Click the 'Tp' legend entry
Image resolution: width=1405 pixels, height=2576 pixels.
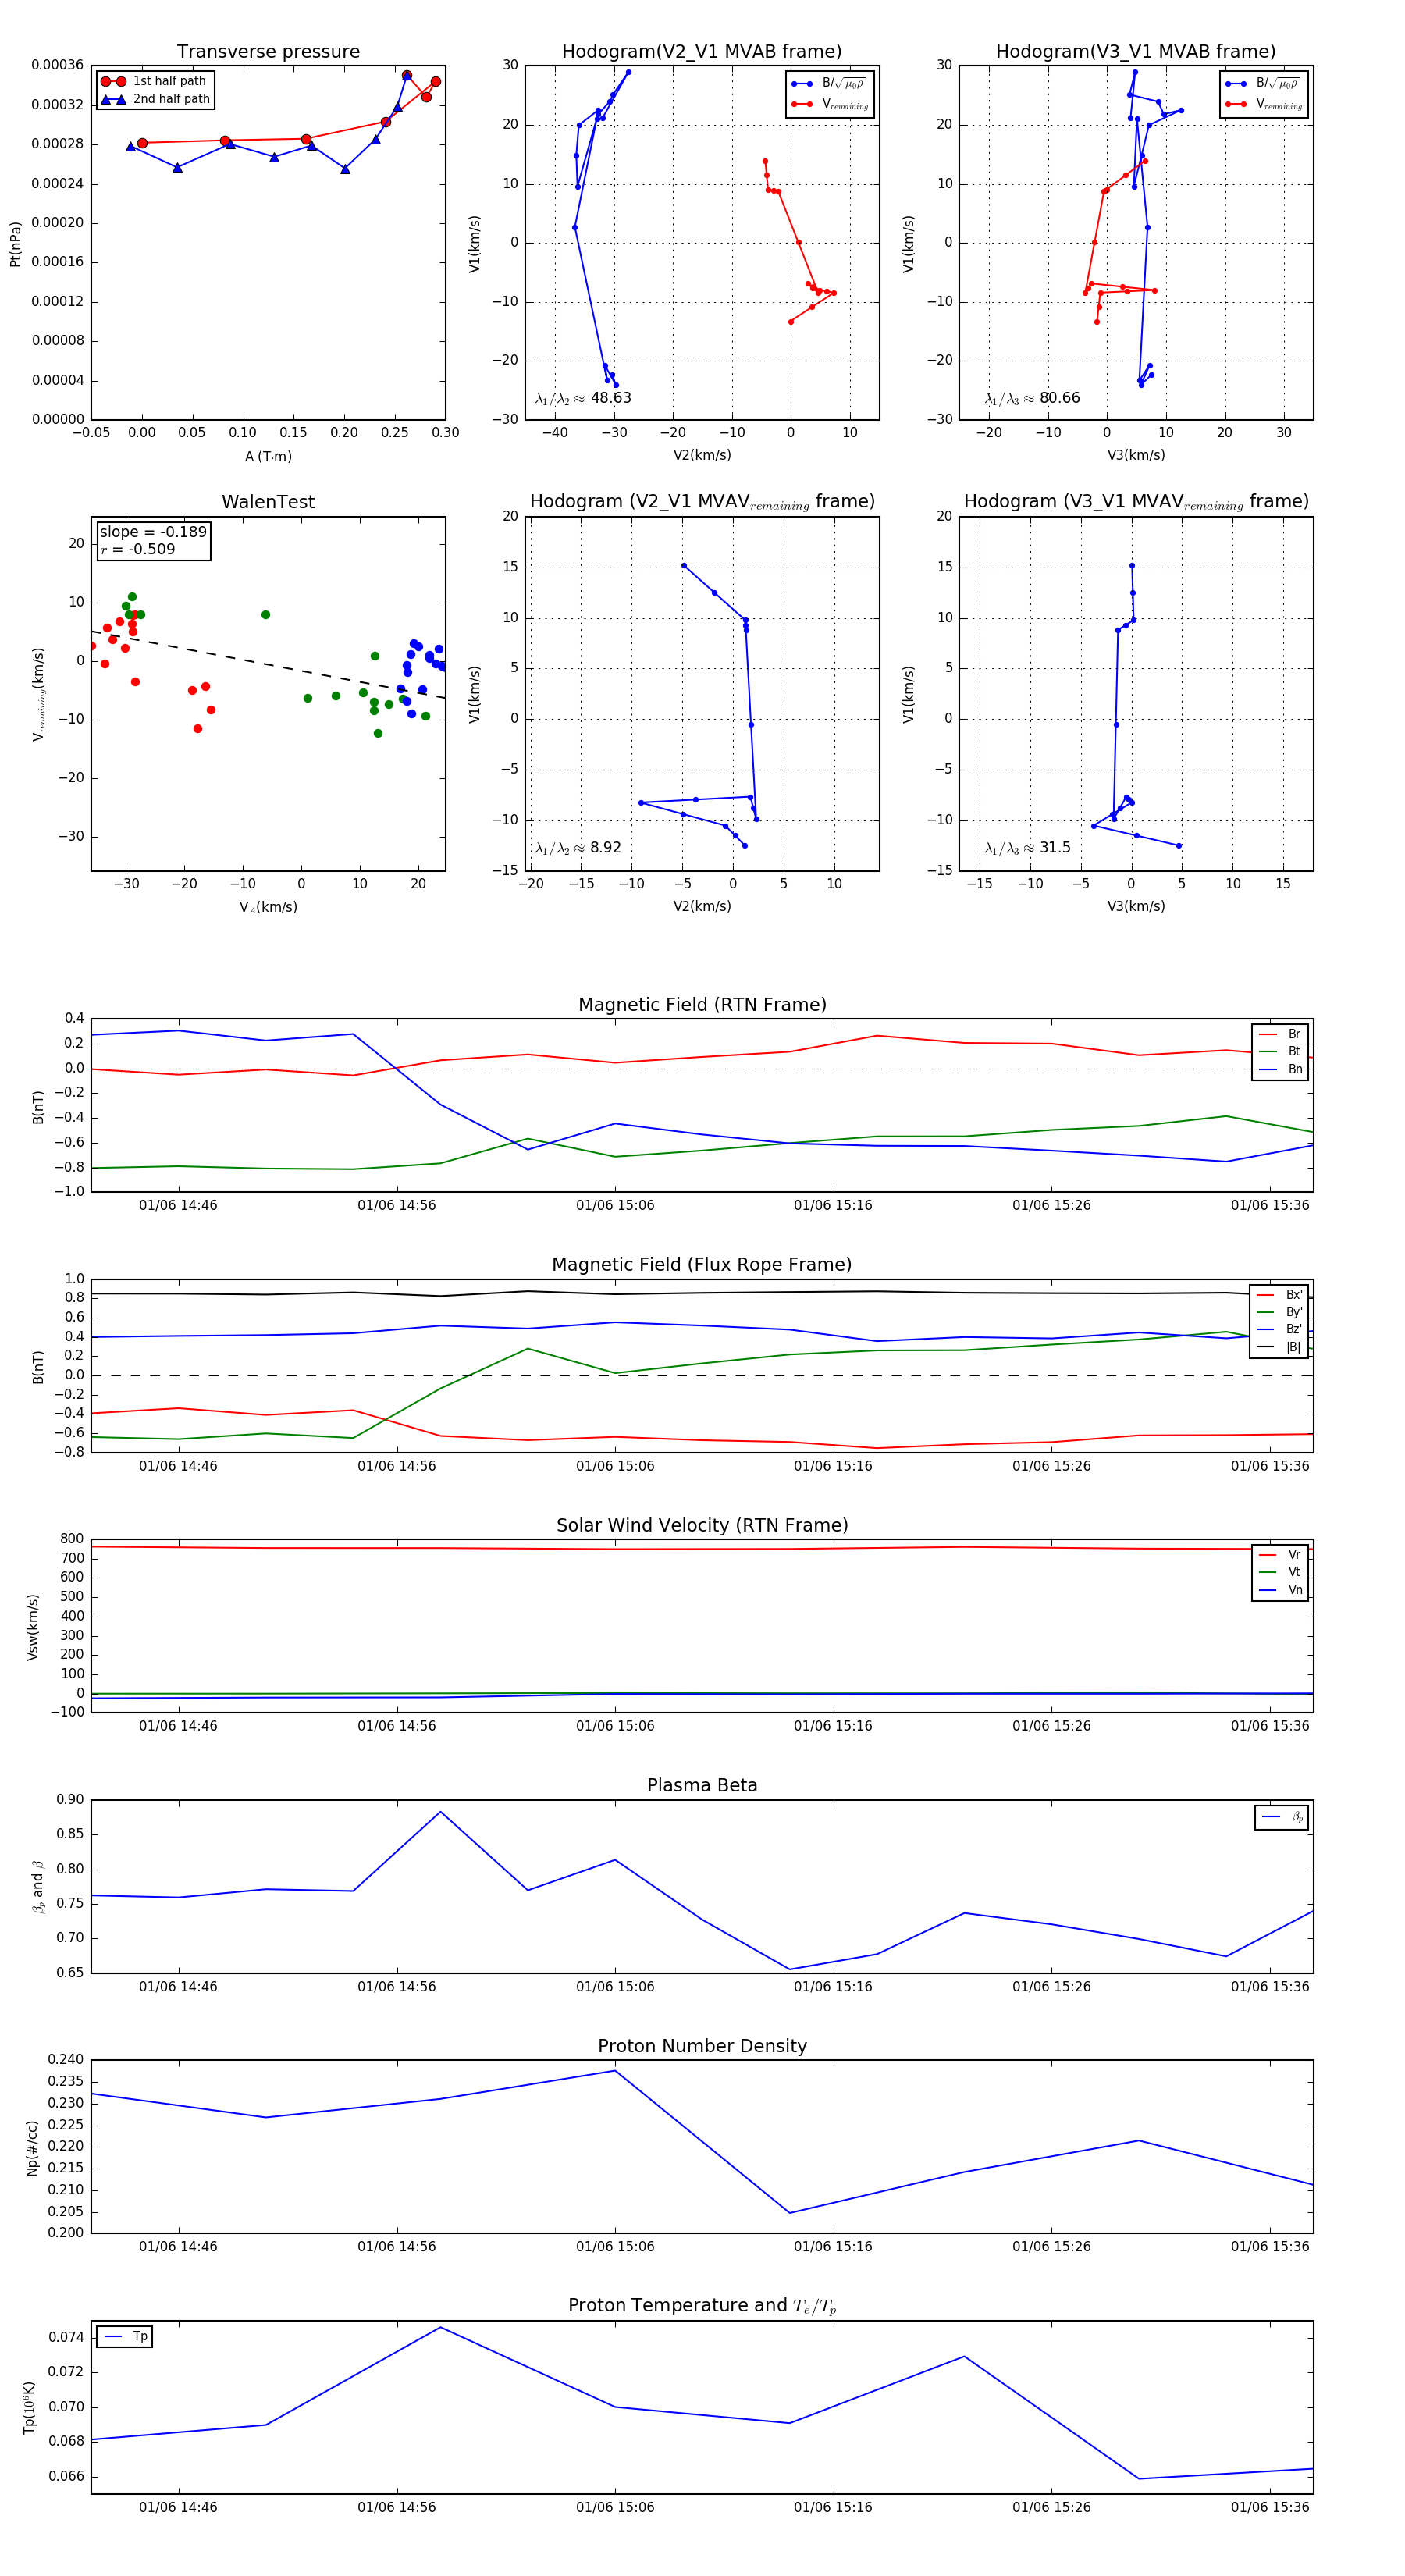125,2337
